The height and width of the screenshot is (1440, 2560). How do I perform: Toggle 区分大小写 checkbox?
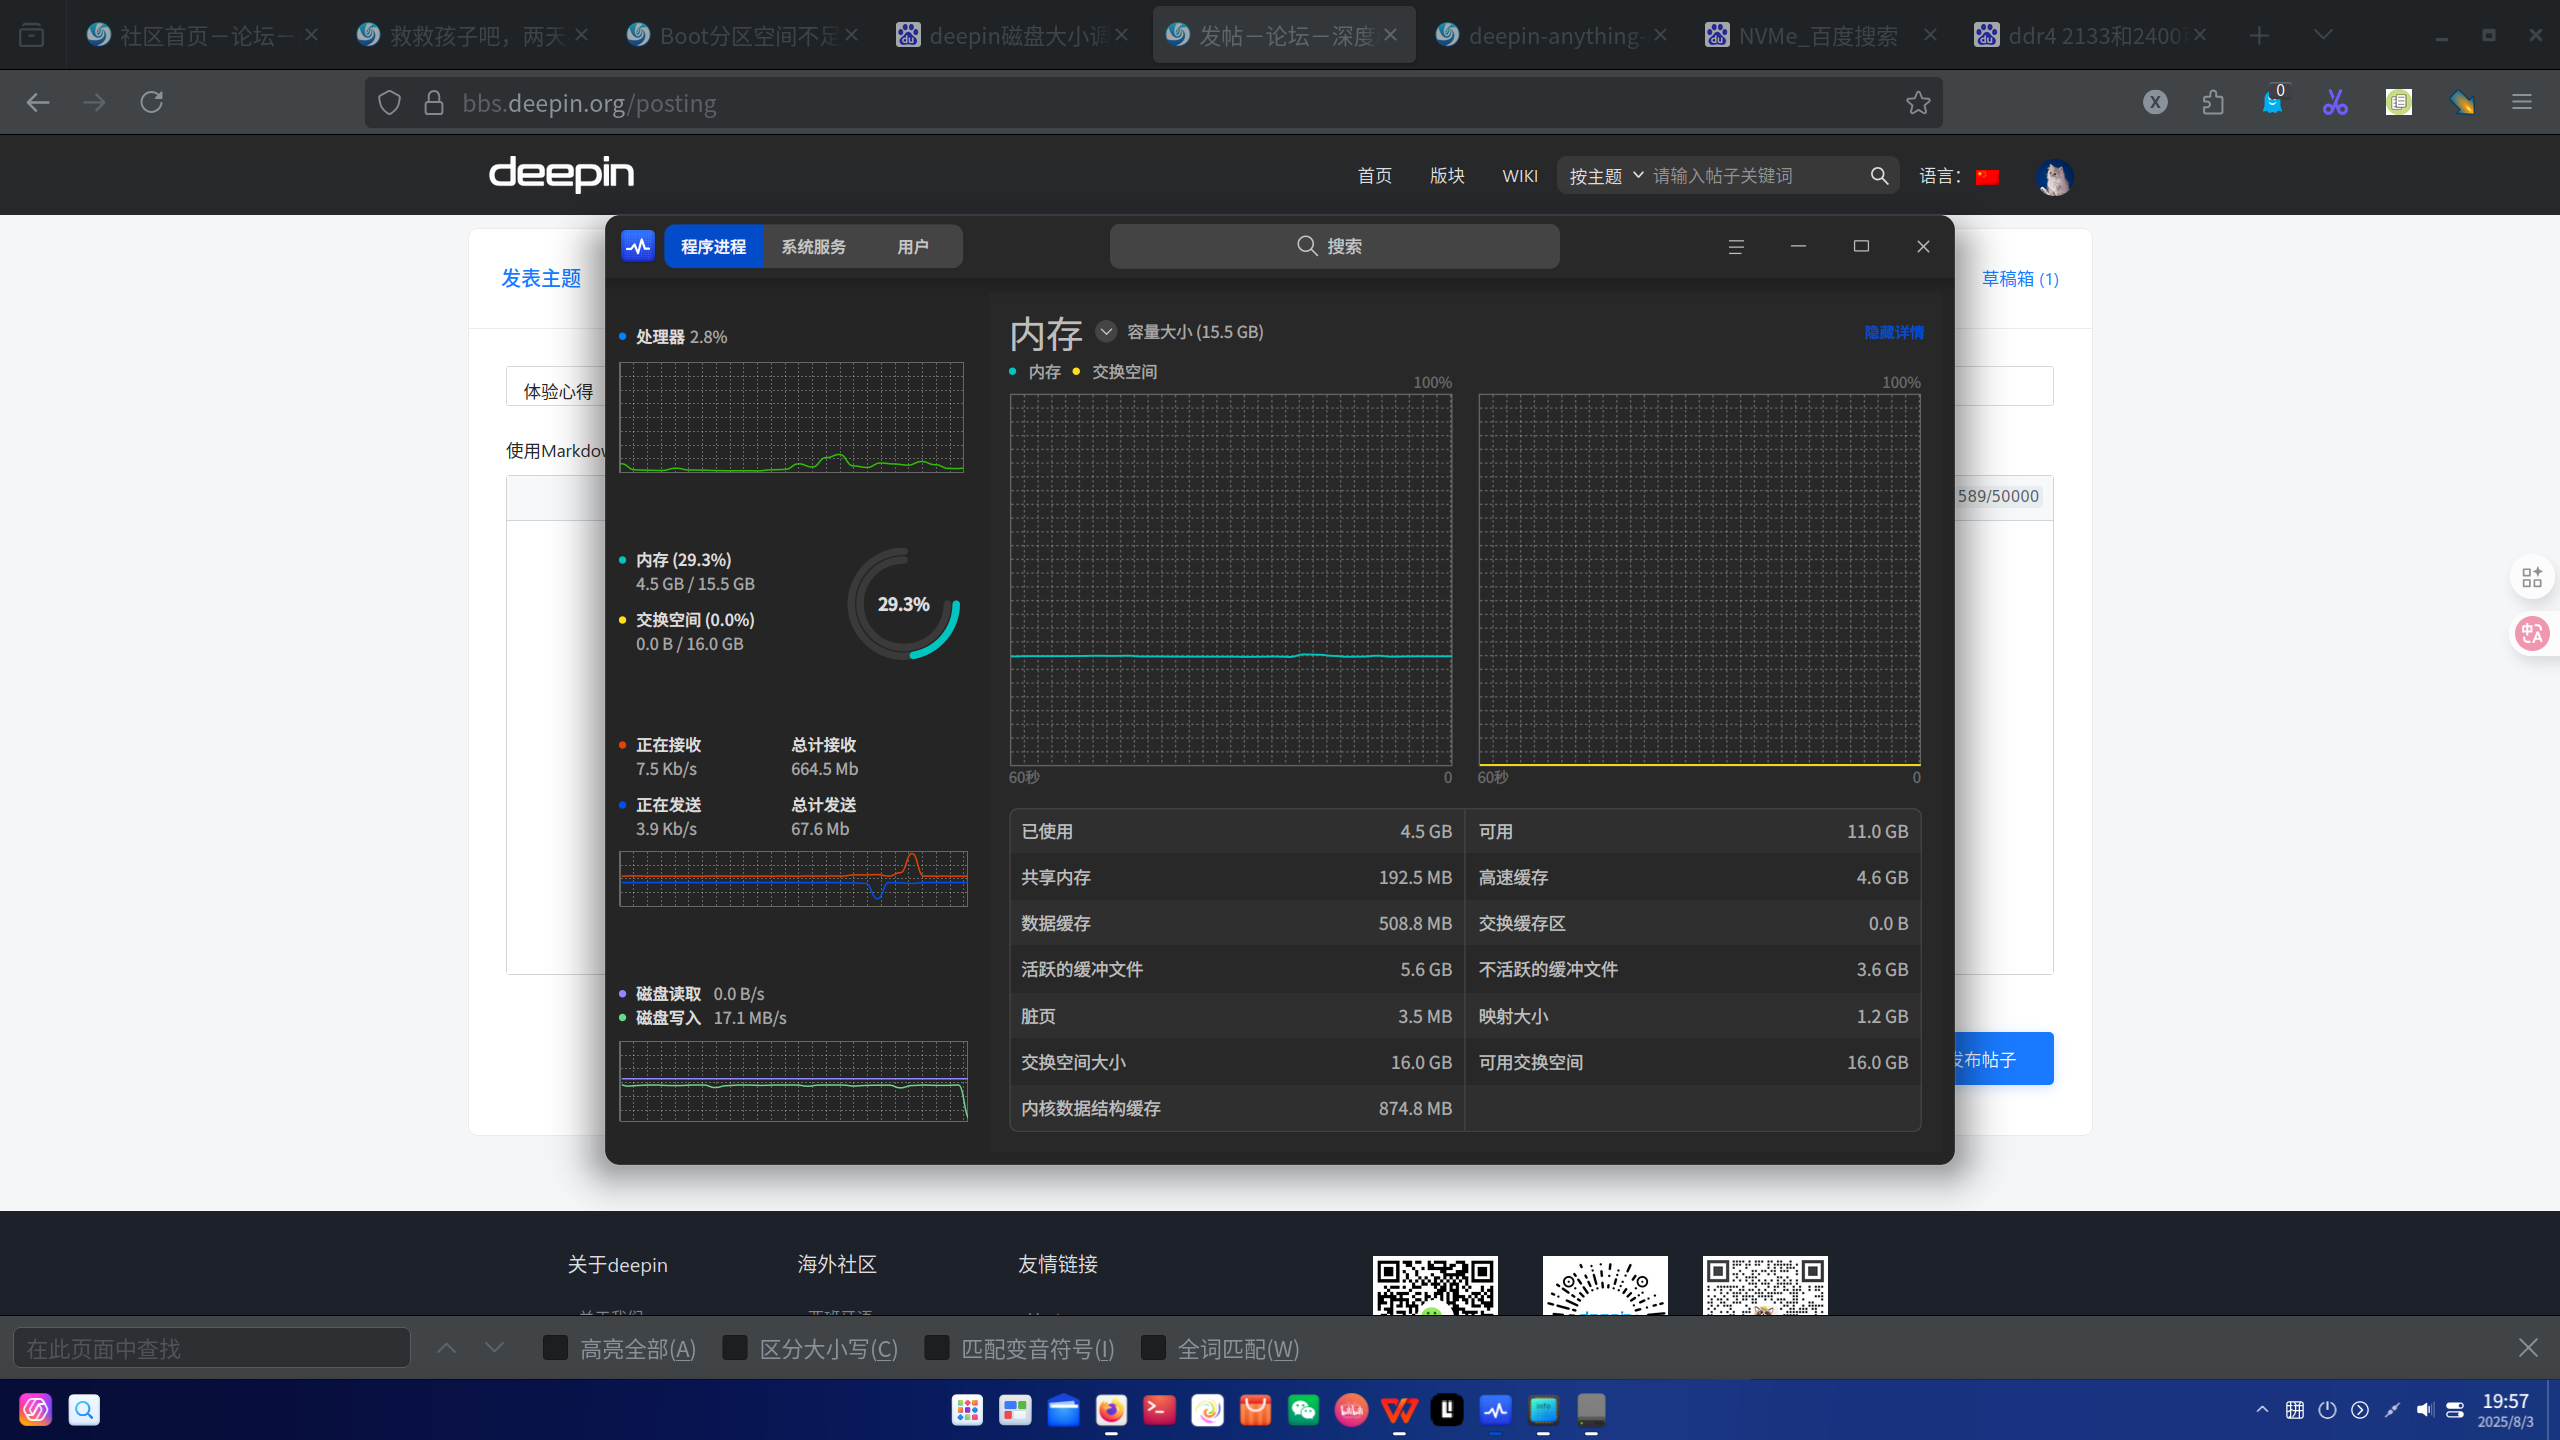coord(735,1348)
